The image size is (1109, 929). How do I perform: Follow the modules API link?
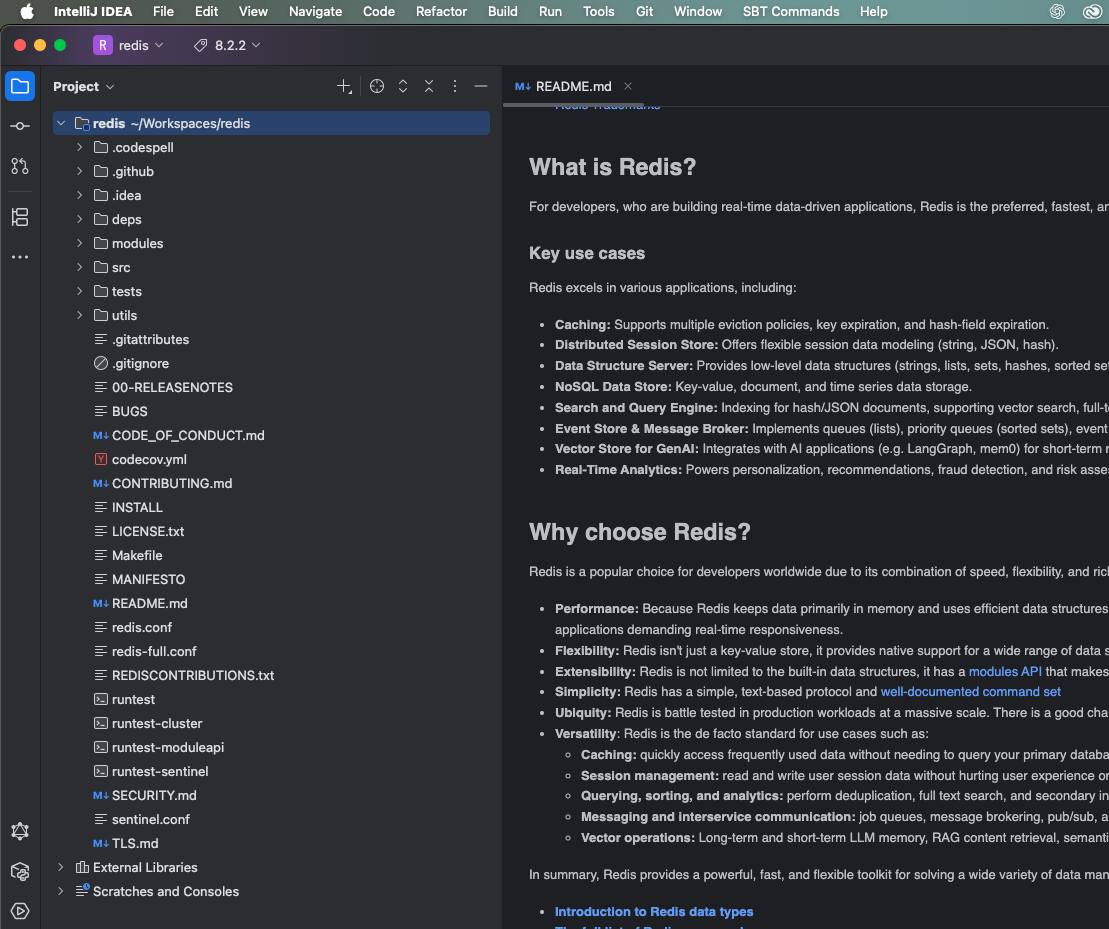pyautogui.click(x=1005, y=671)
